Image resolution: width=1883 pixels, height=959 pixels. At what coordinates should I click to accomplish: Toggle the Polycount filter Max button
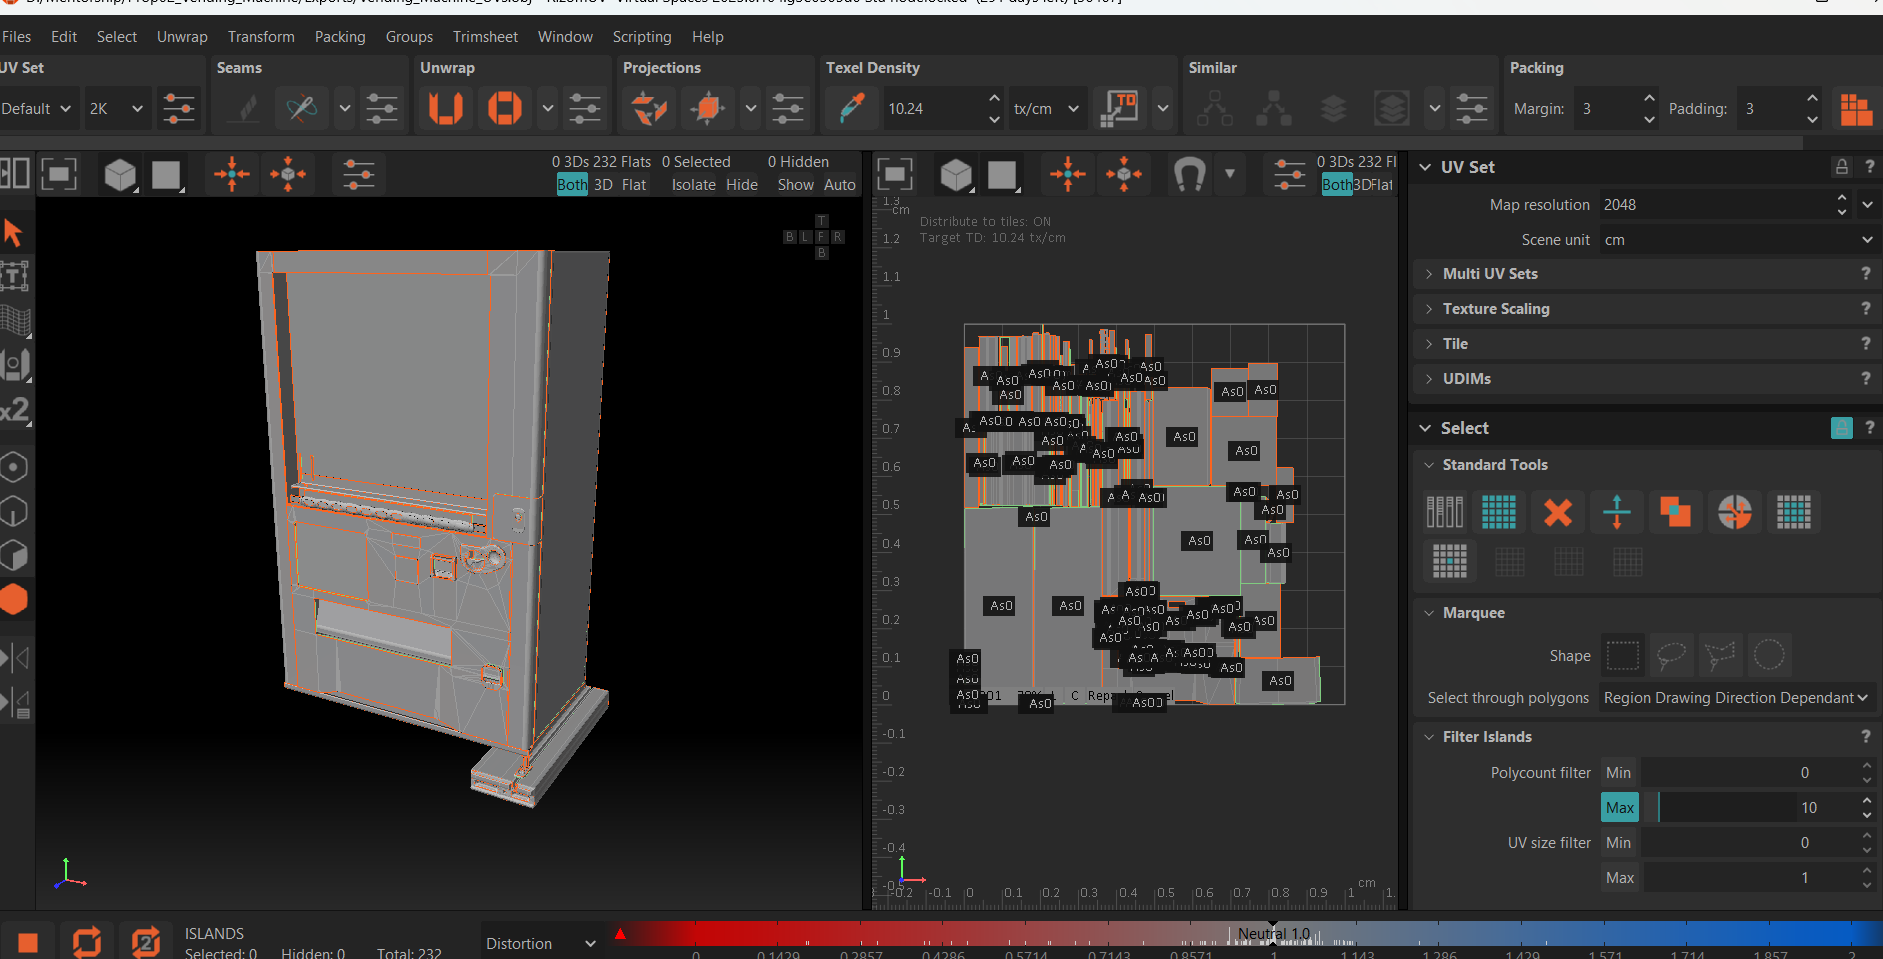(1619, 808)
